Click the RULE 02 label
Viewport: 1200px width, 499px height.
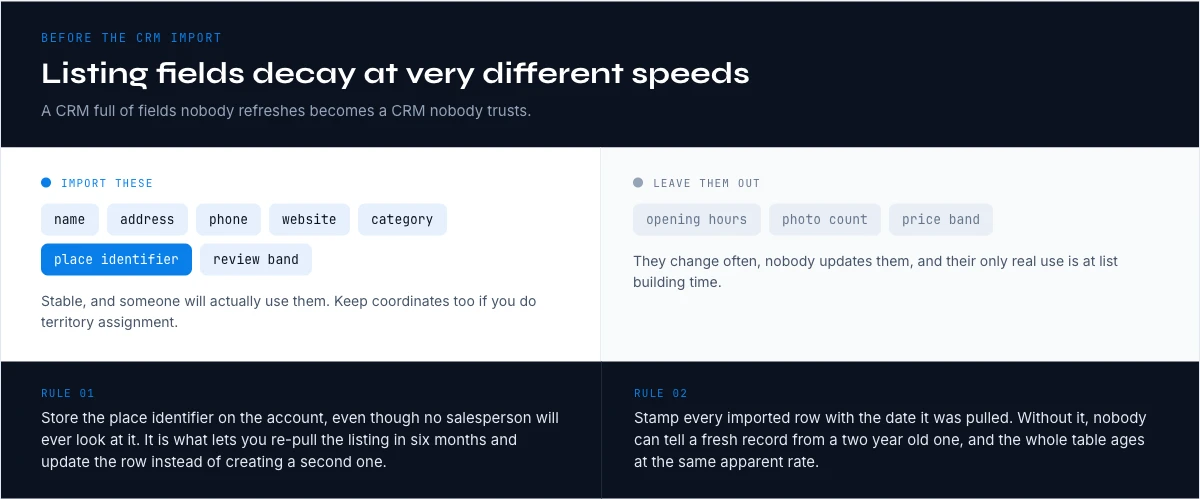point(661,393)
